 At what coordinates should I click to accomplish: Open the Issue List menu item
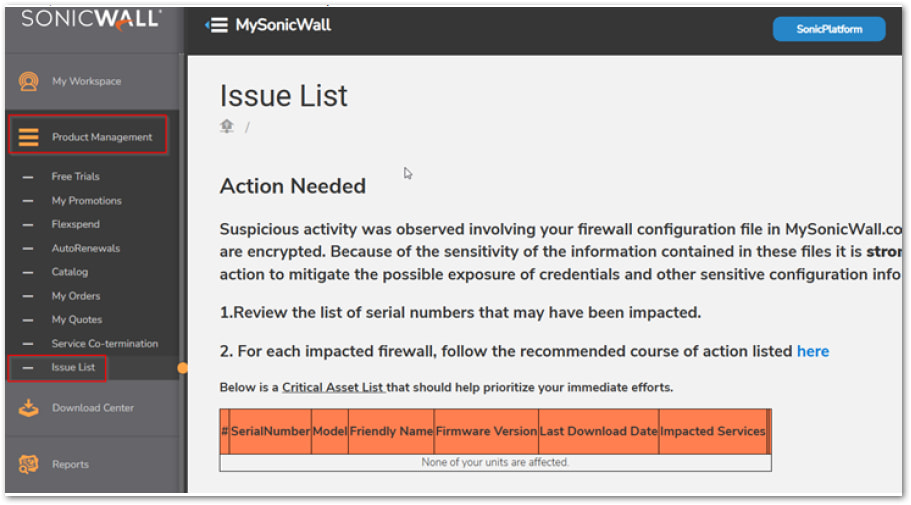[73, 368]
